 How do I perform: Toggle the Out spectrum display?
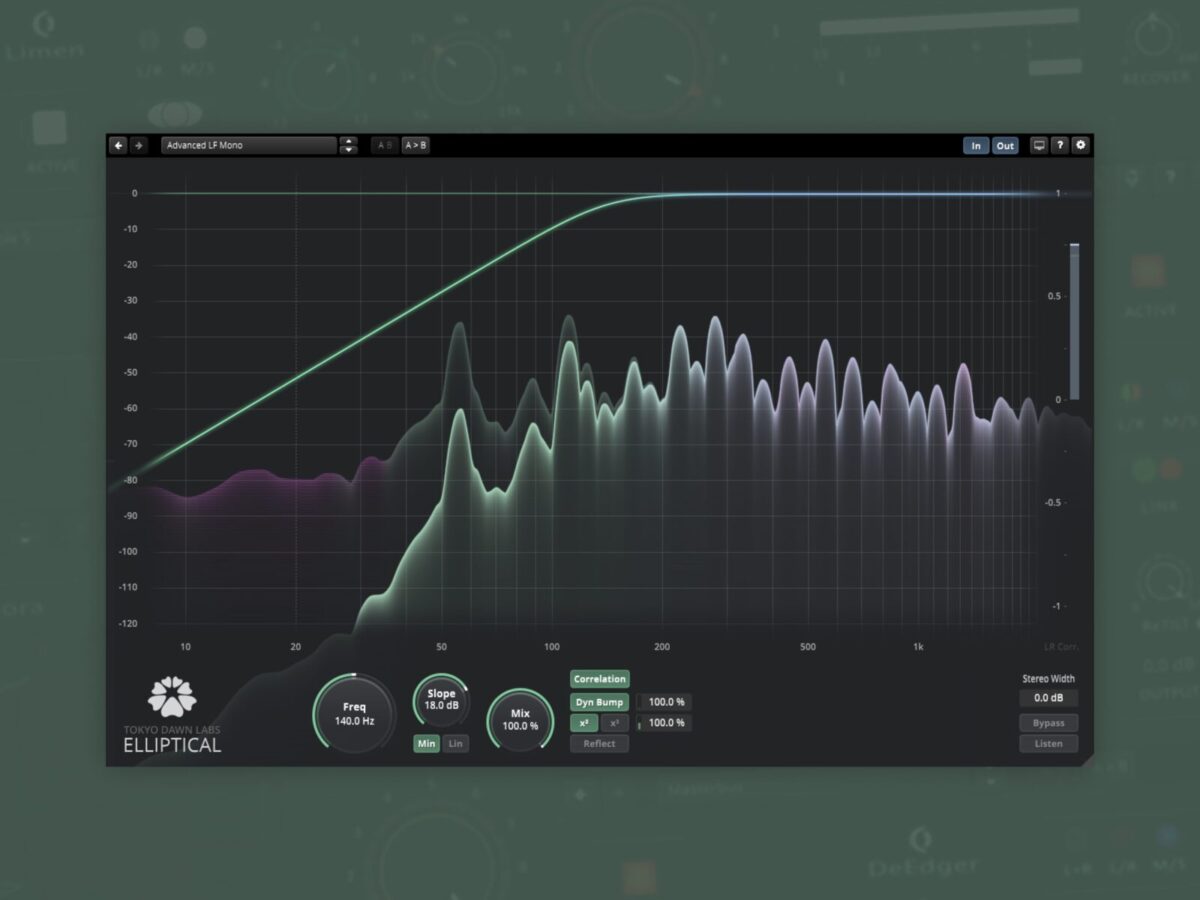point(1005,146)
